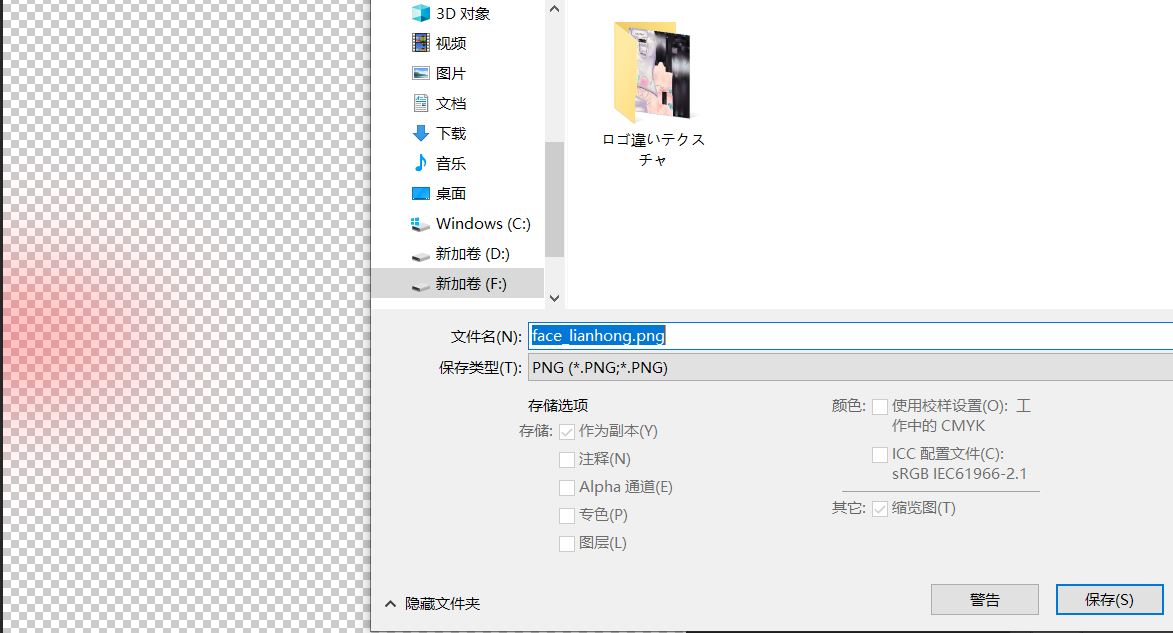1173x633 pixels.
Task: Click the 桌面 desktop icon
Action: pyautogui.click(x=420, y=193)
